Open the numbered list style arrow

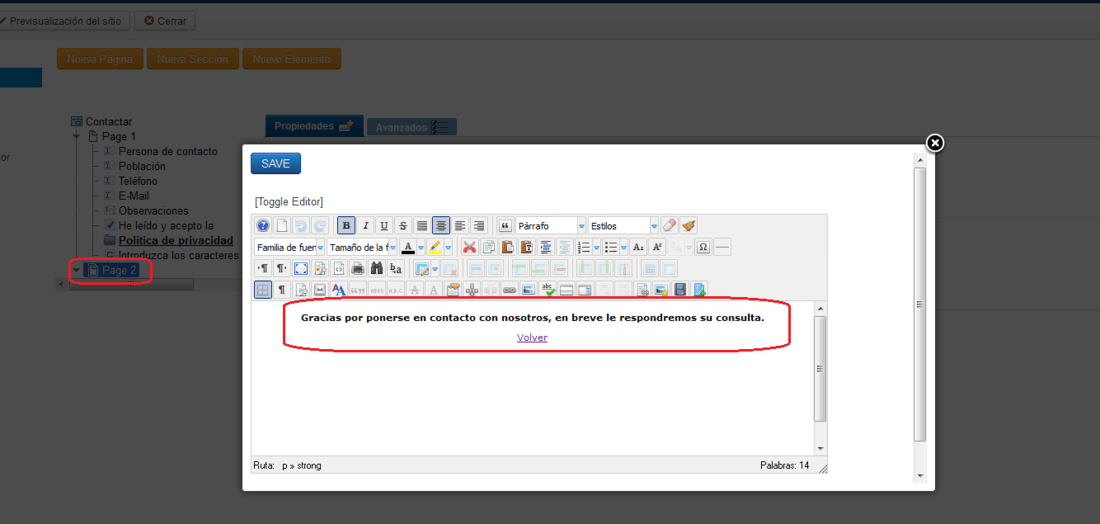coord(596,248)
